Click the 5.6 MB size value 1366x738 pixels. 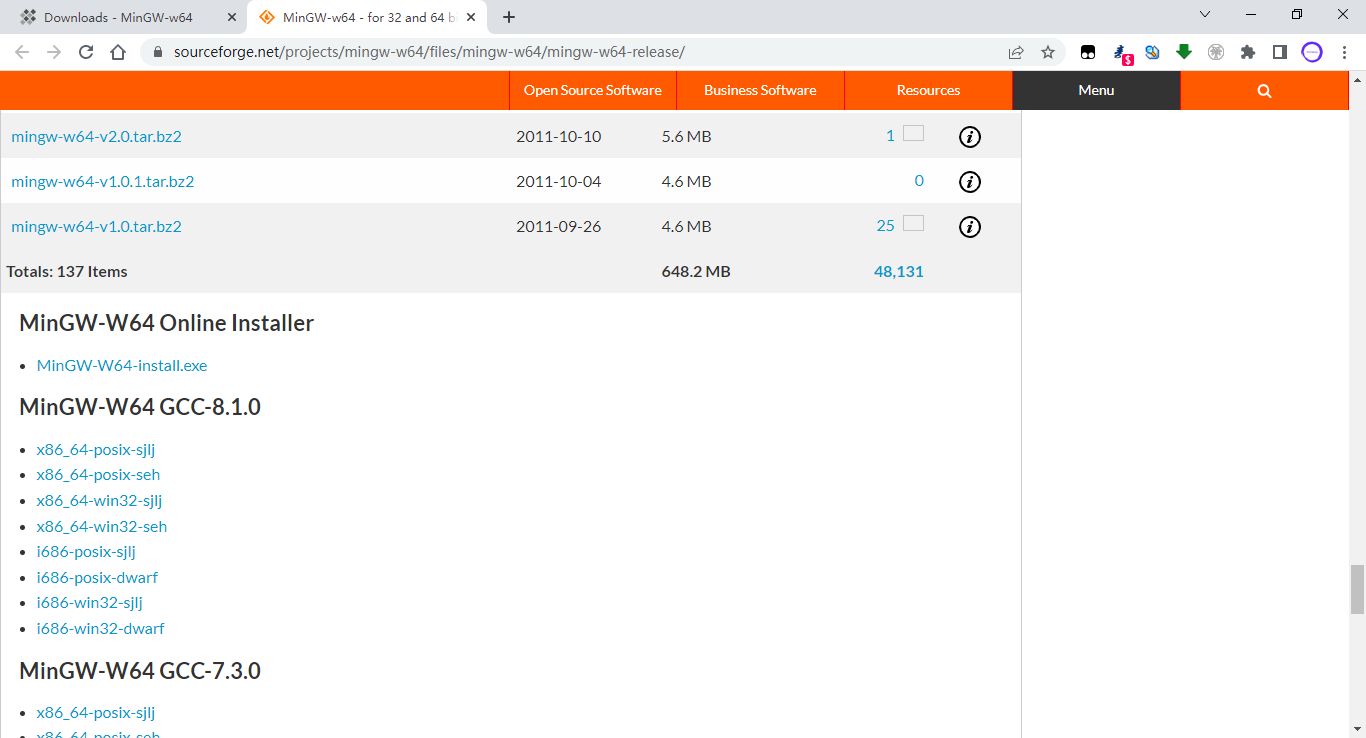pos(686,136)
